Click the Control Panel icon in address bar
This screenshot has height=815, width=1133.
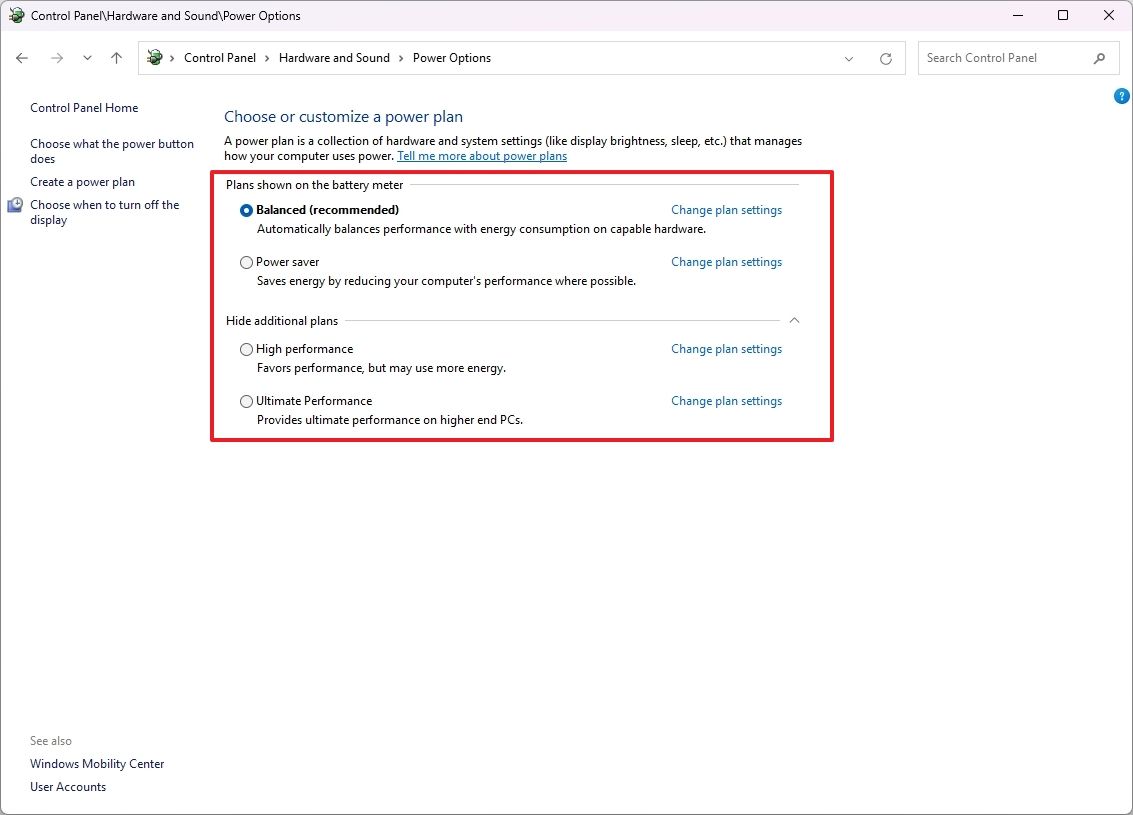click(x=154, y=58)
